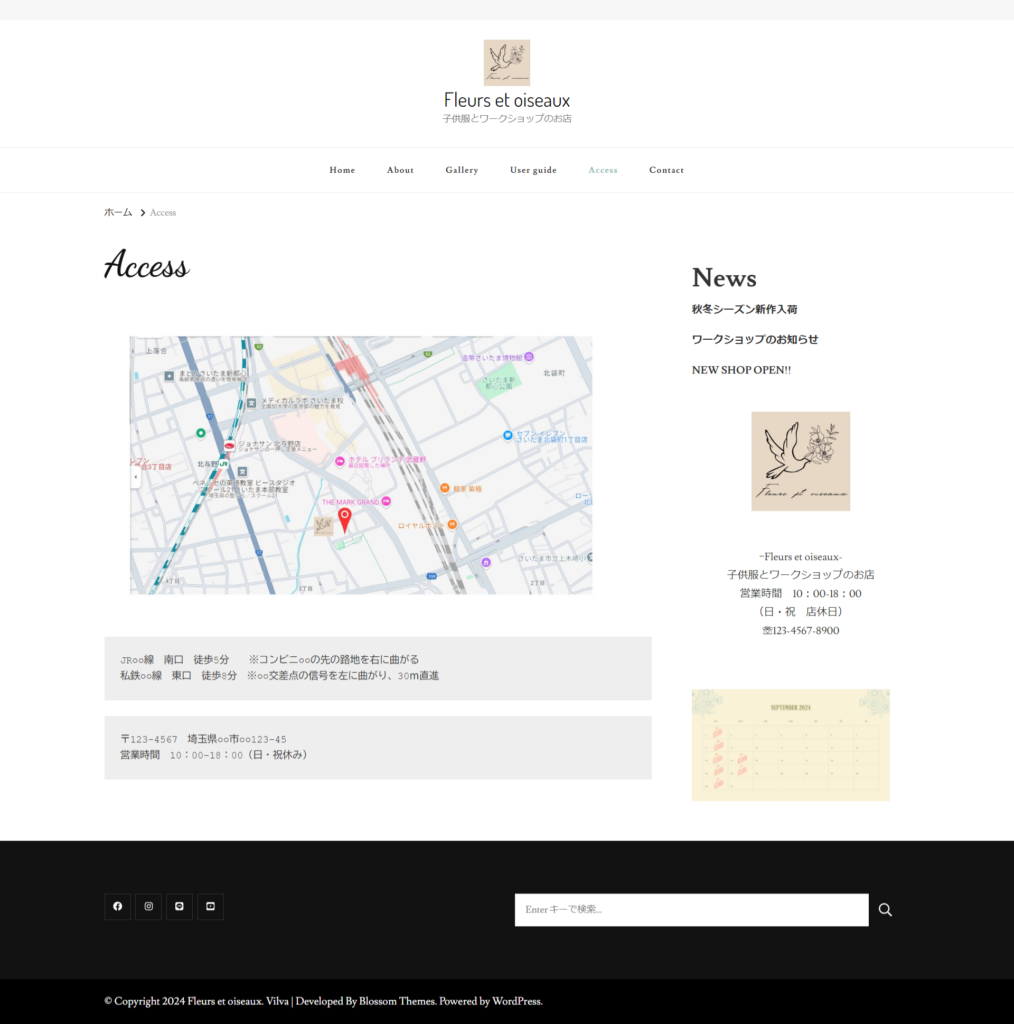Click the ホーム breadcrumb link
Screen dimensions: 1014x1024
(x=118, y=212)
